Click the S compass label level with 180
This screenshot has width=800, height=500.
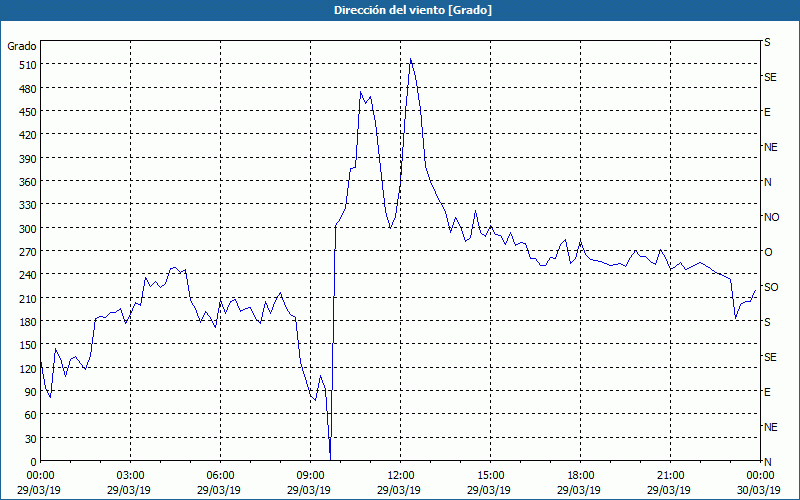coord(767,322)
